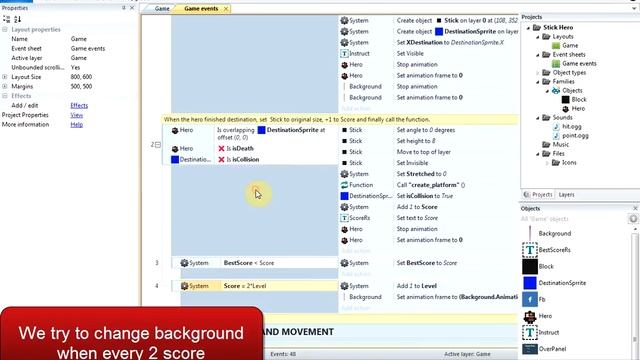Image resolution: width=640 pixels, height=360 pixels.
Task: Open the More information Help link
Action: pyautogui.click(x=76, y=124)
